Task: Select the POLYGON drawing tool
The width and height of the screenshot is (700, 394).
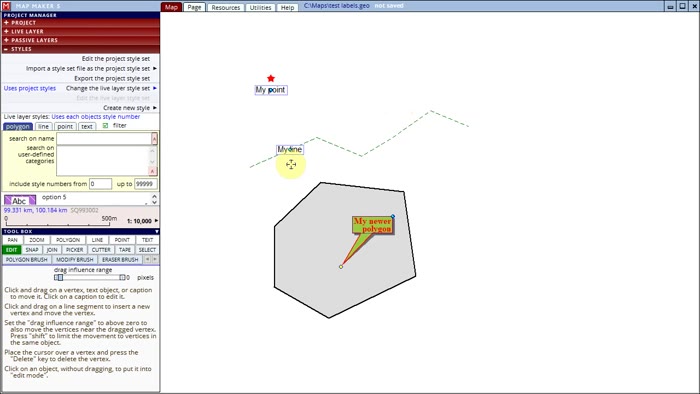Action: [68, 240]
